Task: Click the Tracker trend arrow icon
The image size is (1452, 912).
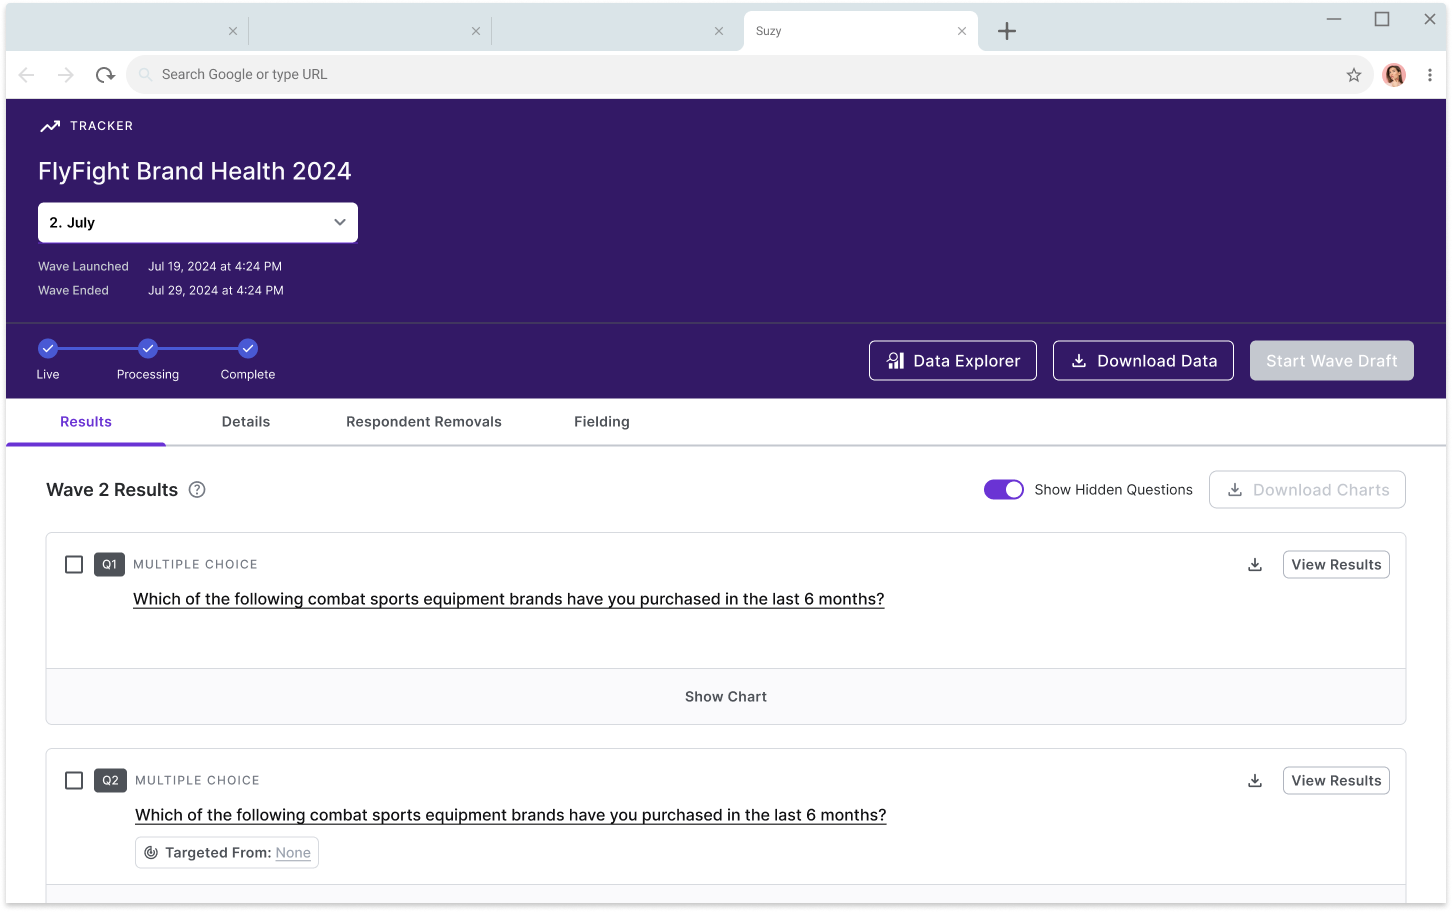Action: click(x=50, y=126)
